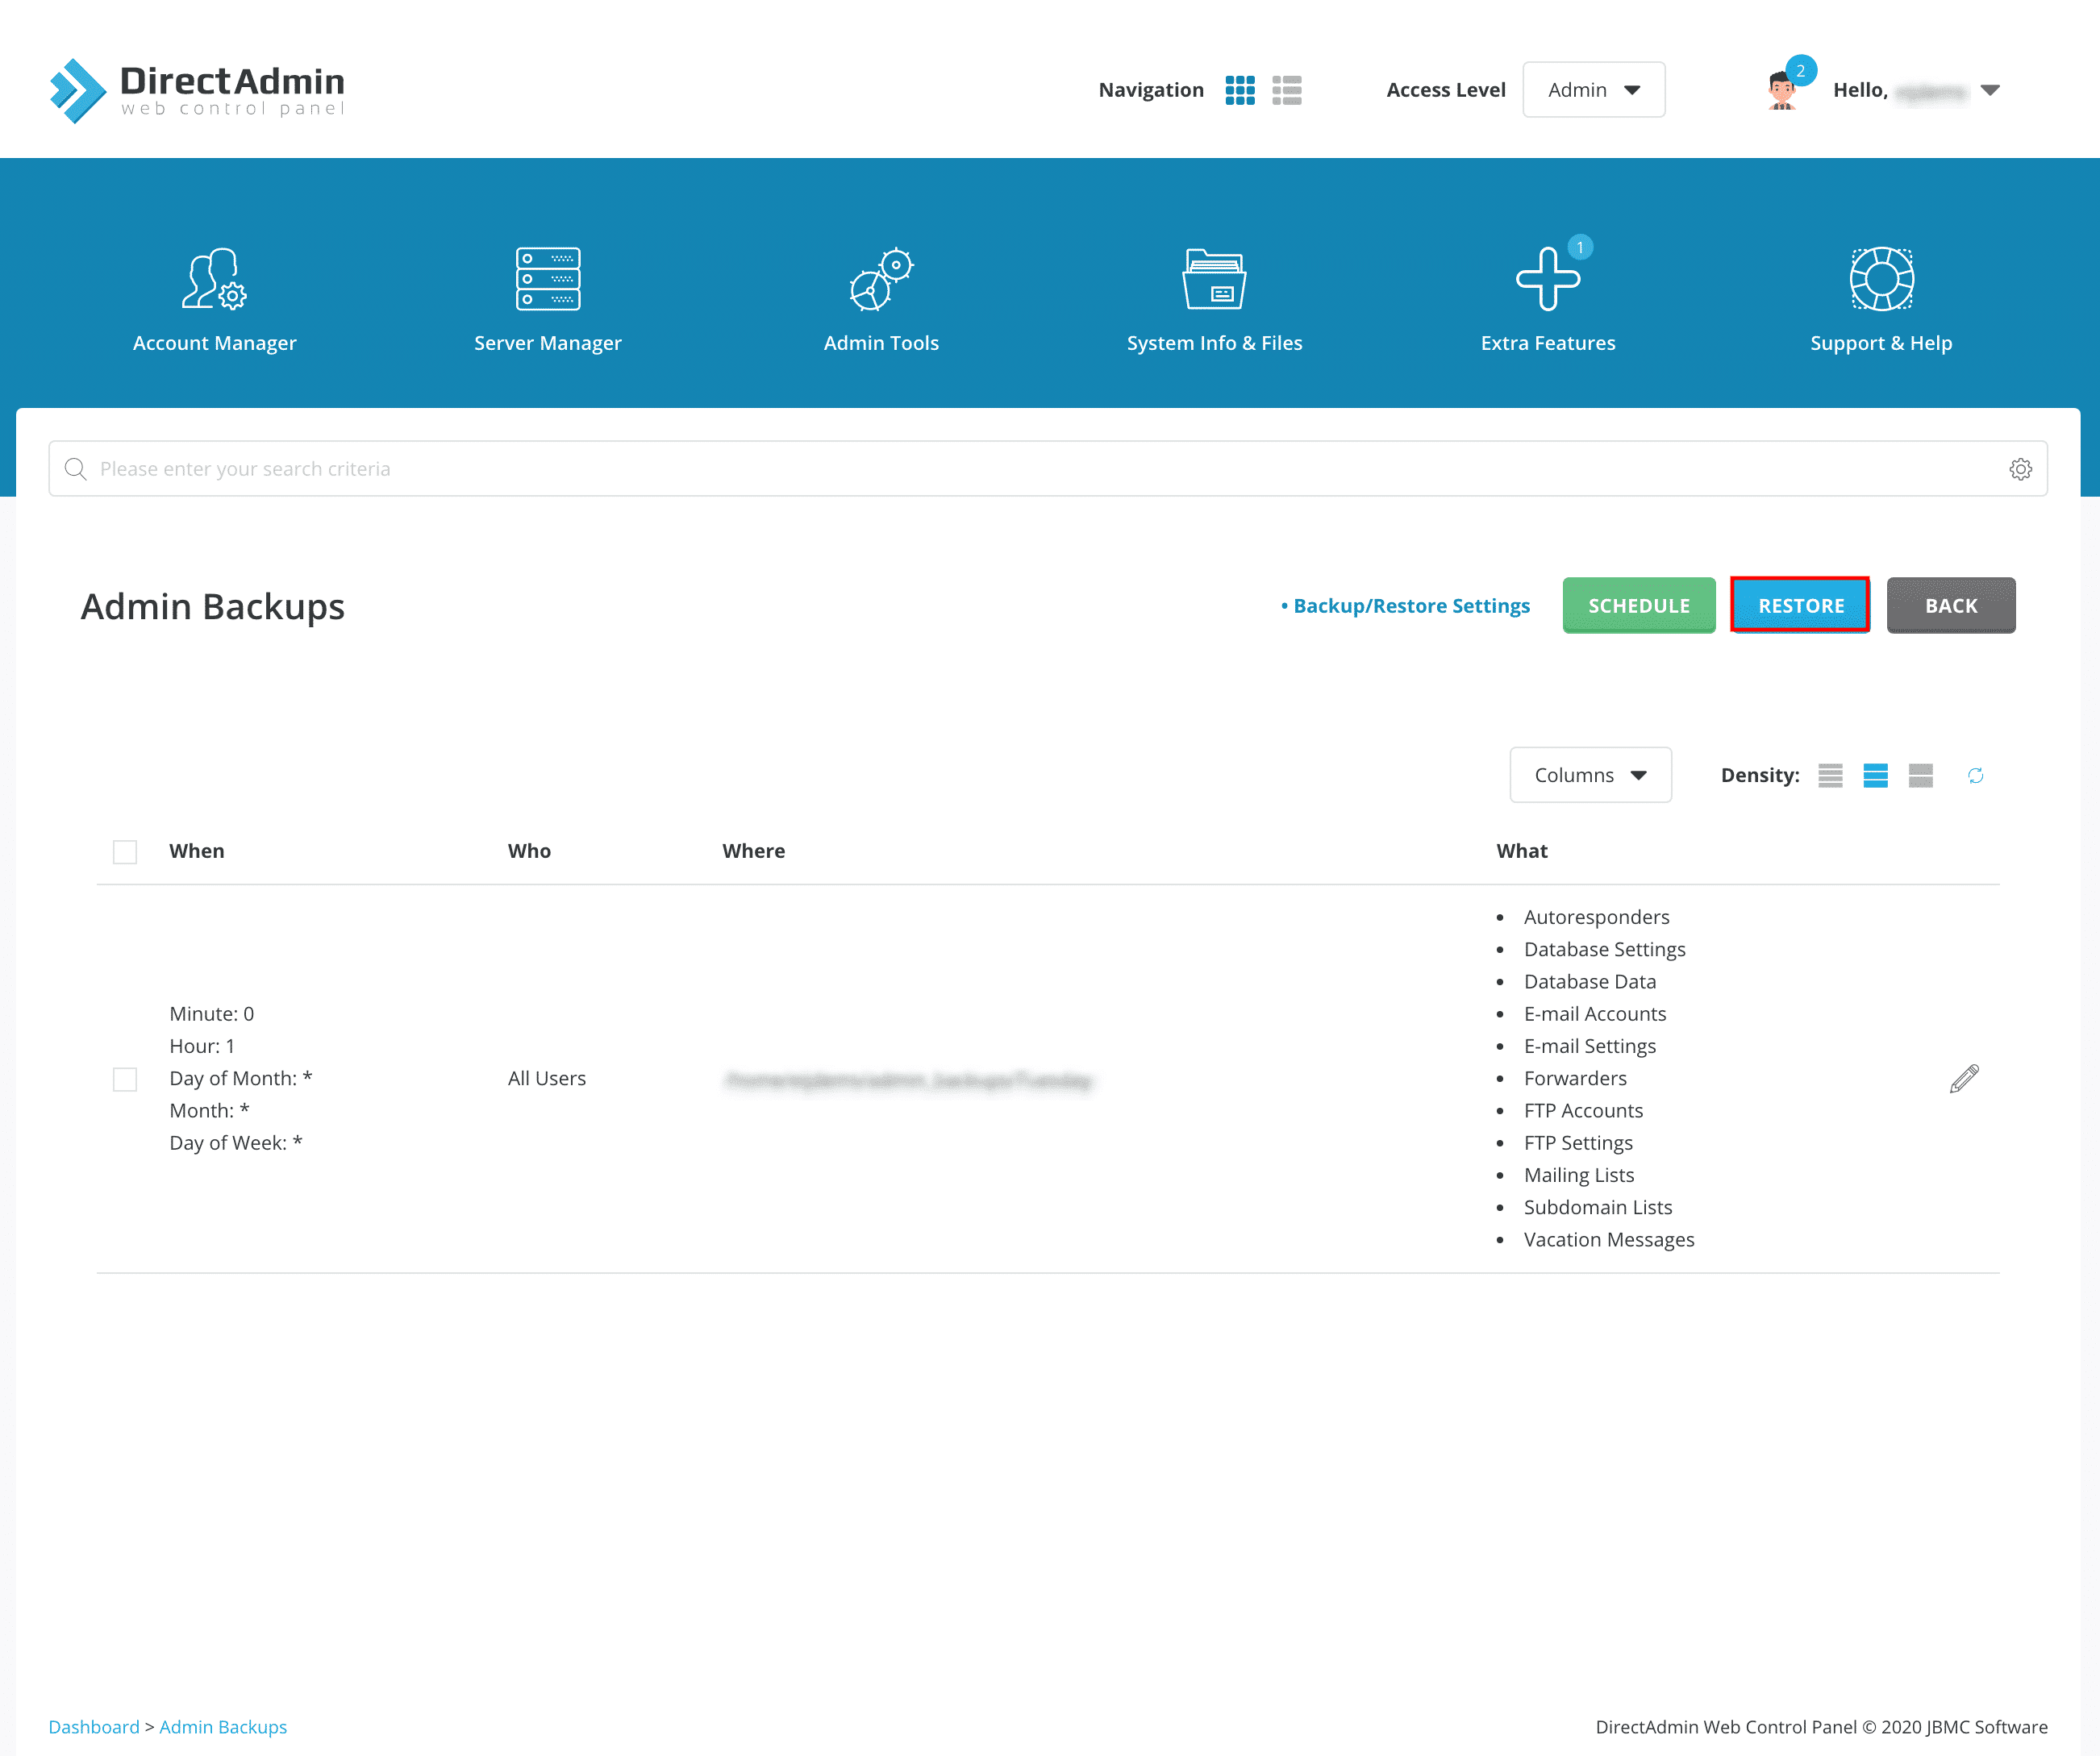Screen dimensions: 2100x1756
Task: Click the Support & Help label
Action: coord(1881,343)
